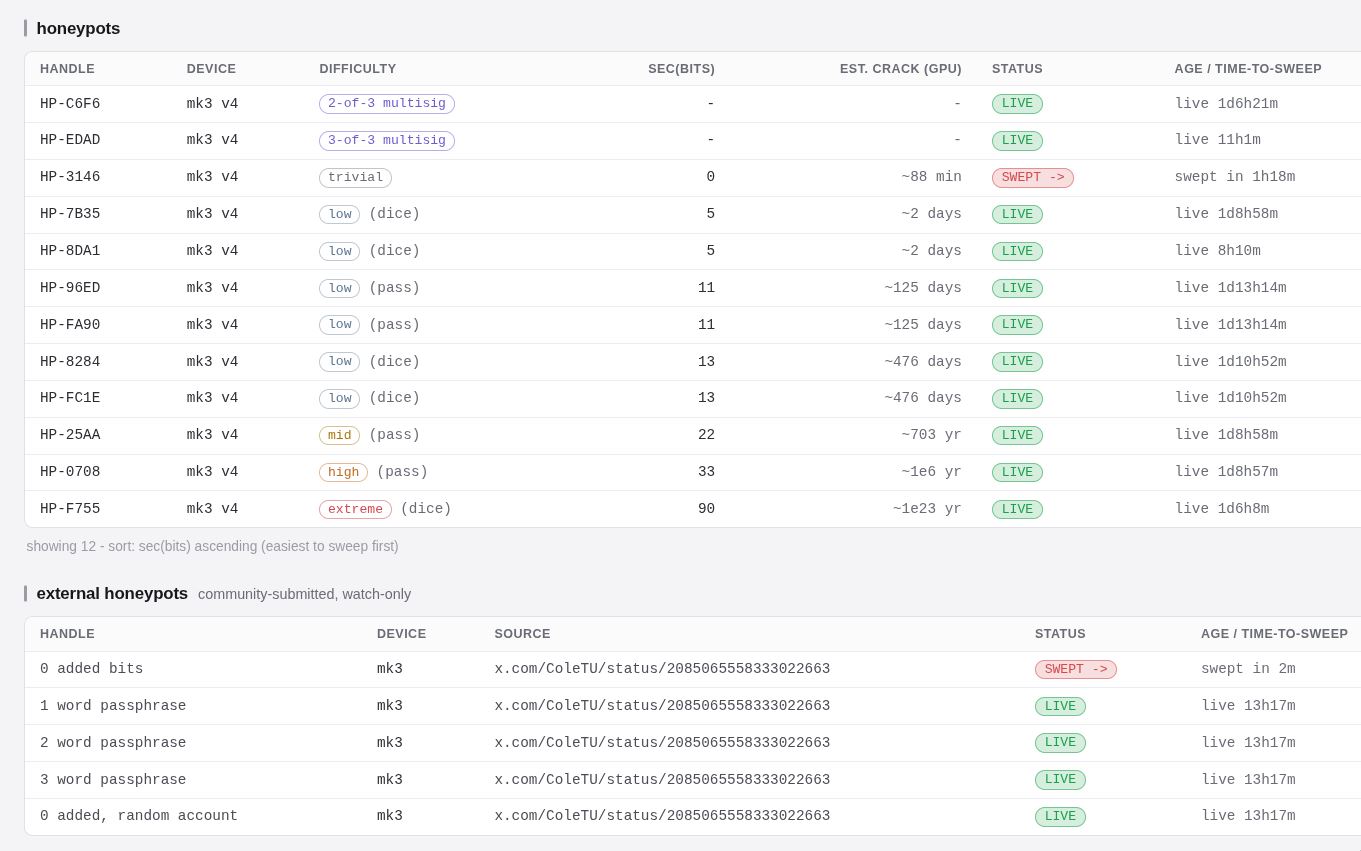The width and height of the screenshot is (1361, 851).
Task: Click the "SWEPT ->" status for HP-3146
Action: coord(1033,178)
